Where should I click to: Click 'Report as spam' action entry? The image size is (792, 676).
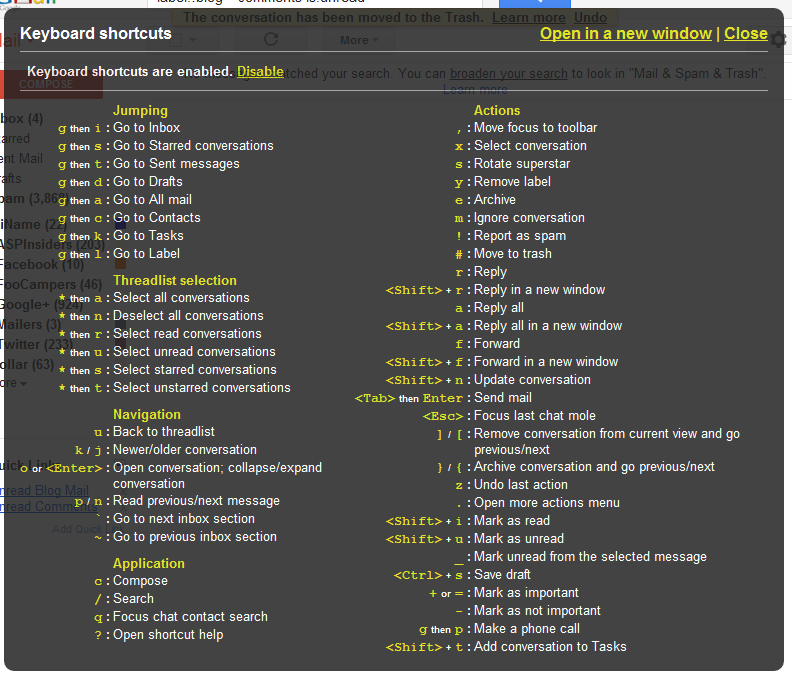520,235
